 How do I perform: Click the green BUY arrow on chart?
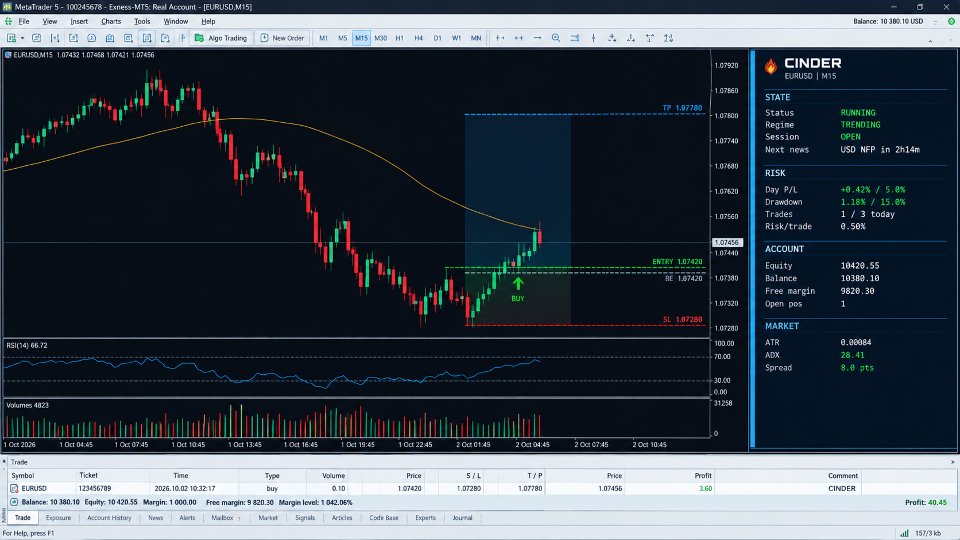coord(518,283)
